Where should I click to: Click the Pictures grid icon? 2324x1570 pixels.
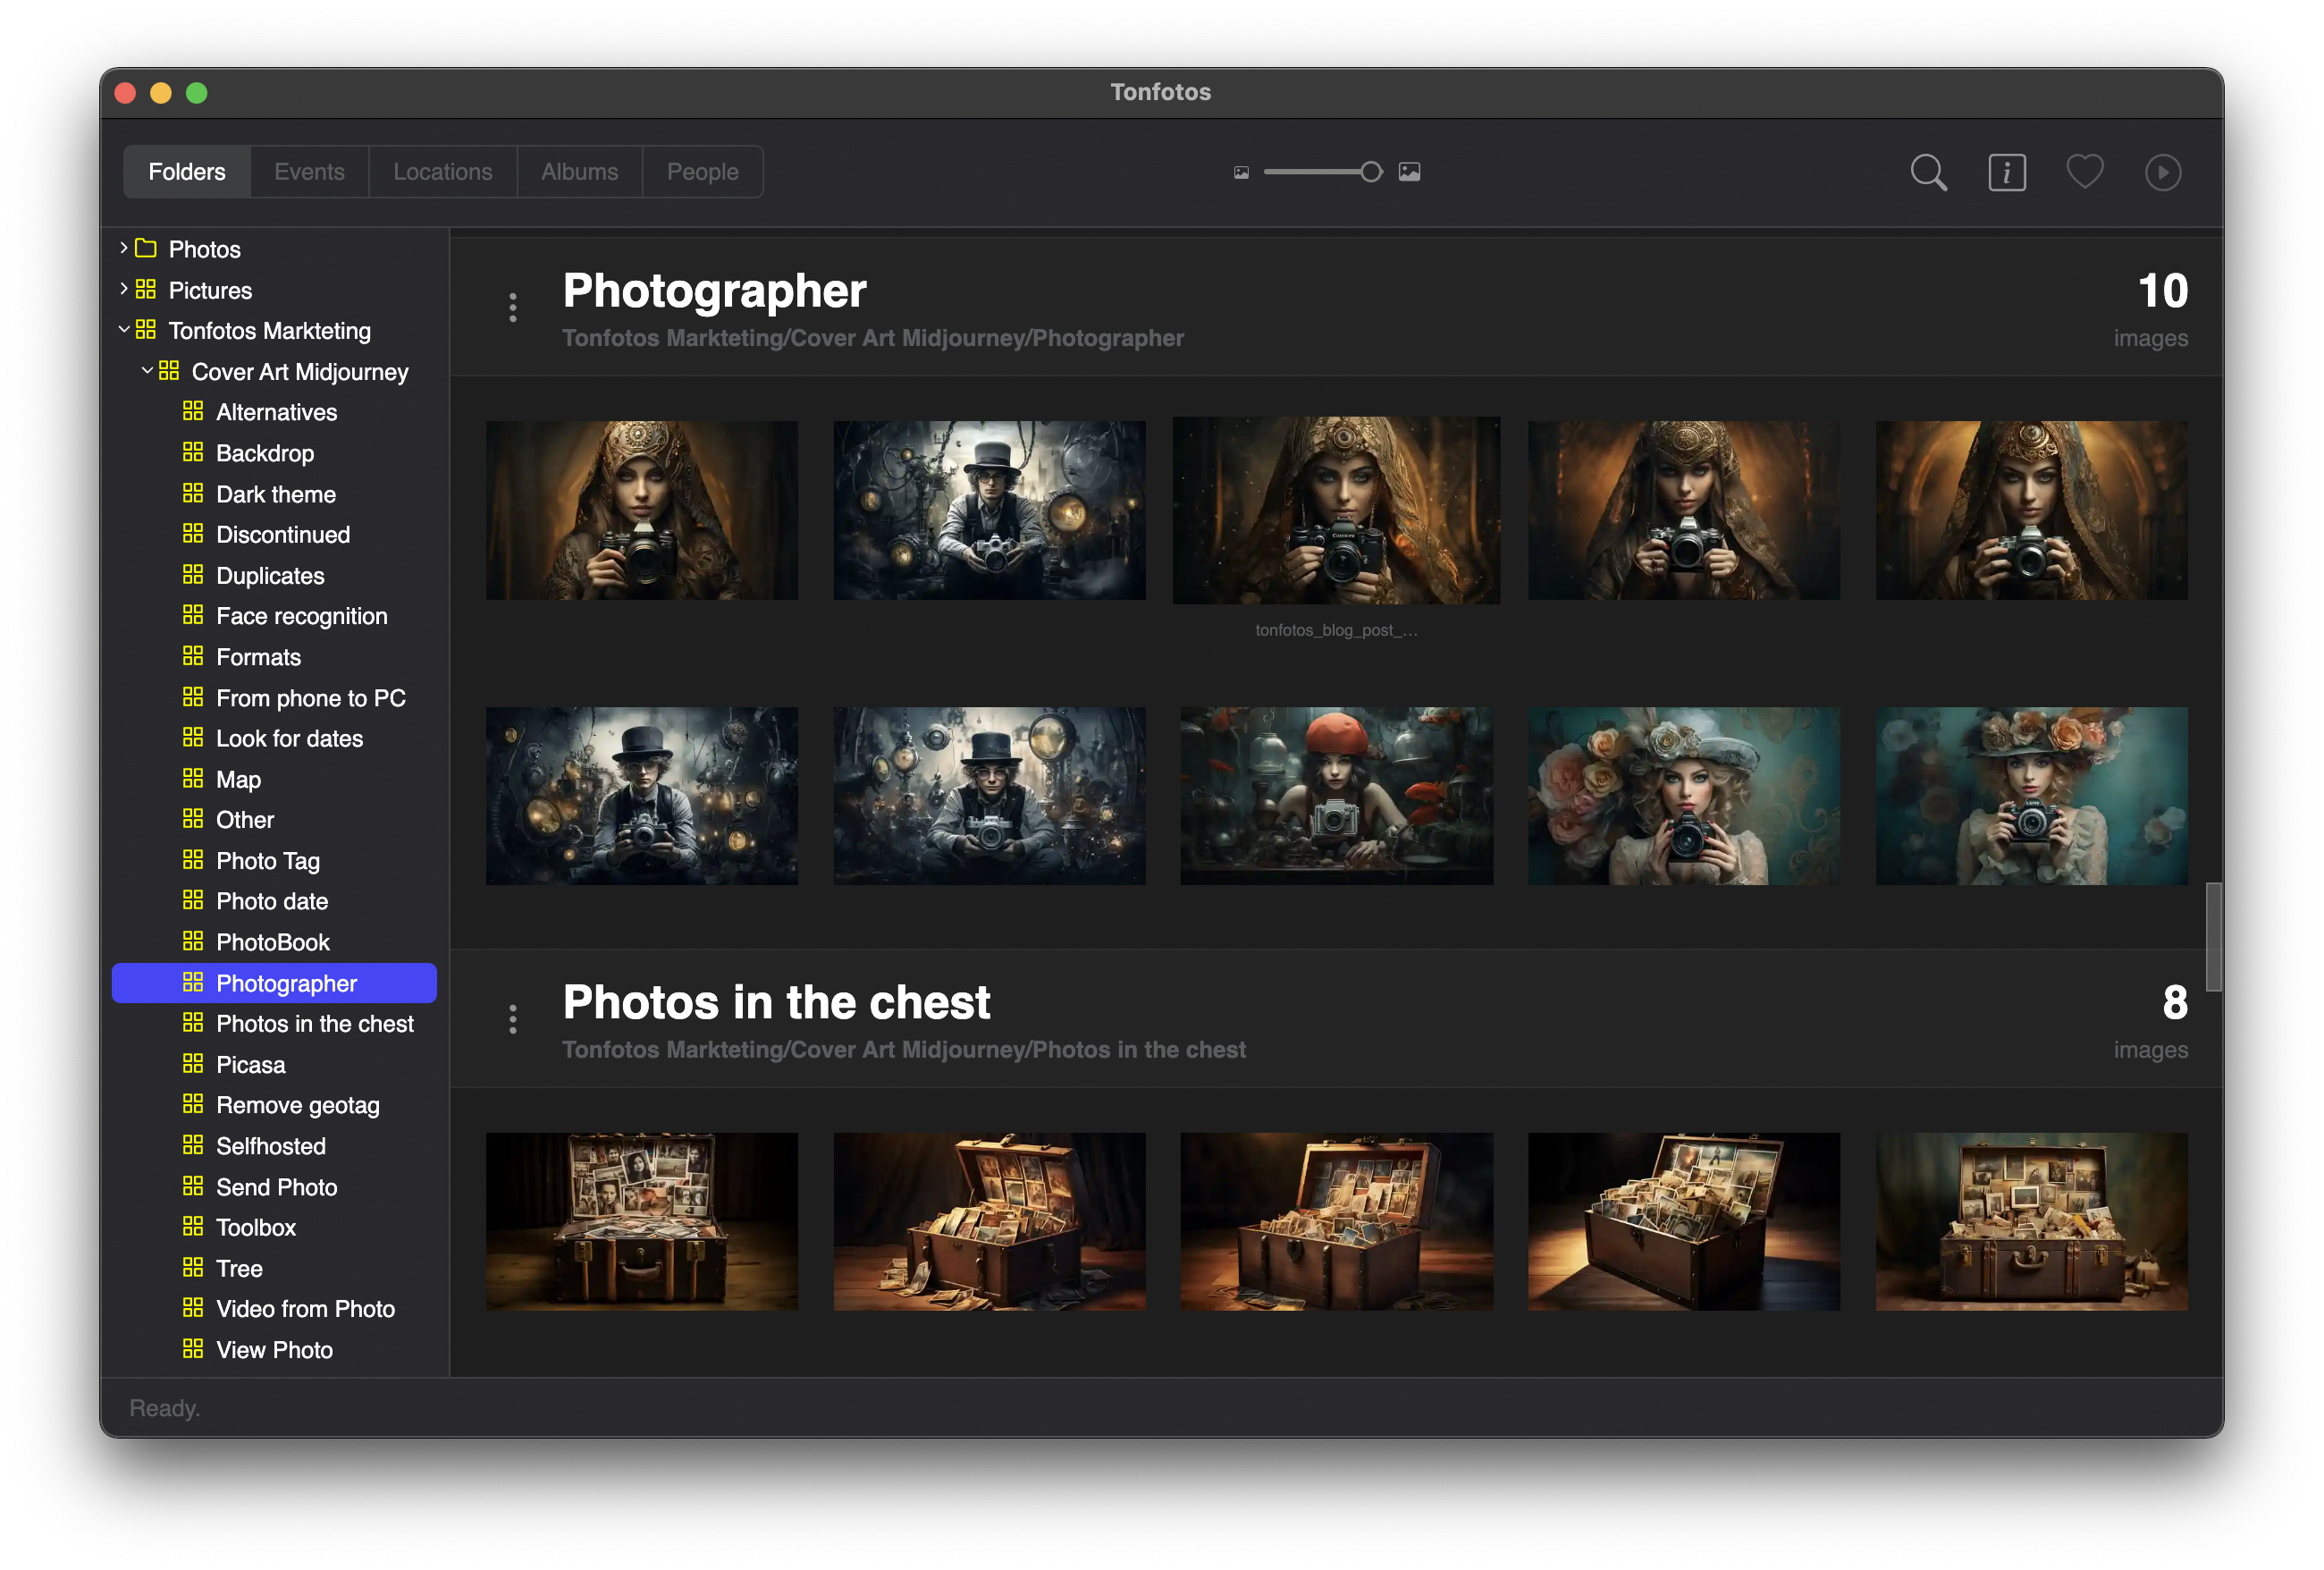pyautogui.click(x=146, y=289)
